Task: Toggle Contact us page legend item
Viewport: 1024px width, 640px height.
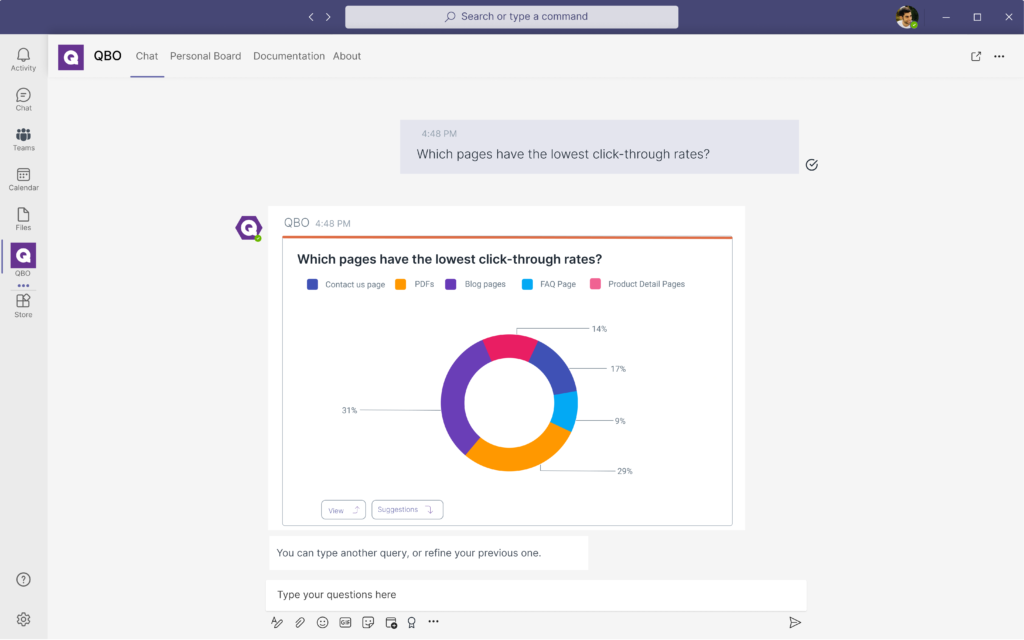Action: click(346, 284)
